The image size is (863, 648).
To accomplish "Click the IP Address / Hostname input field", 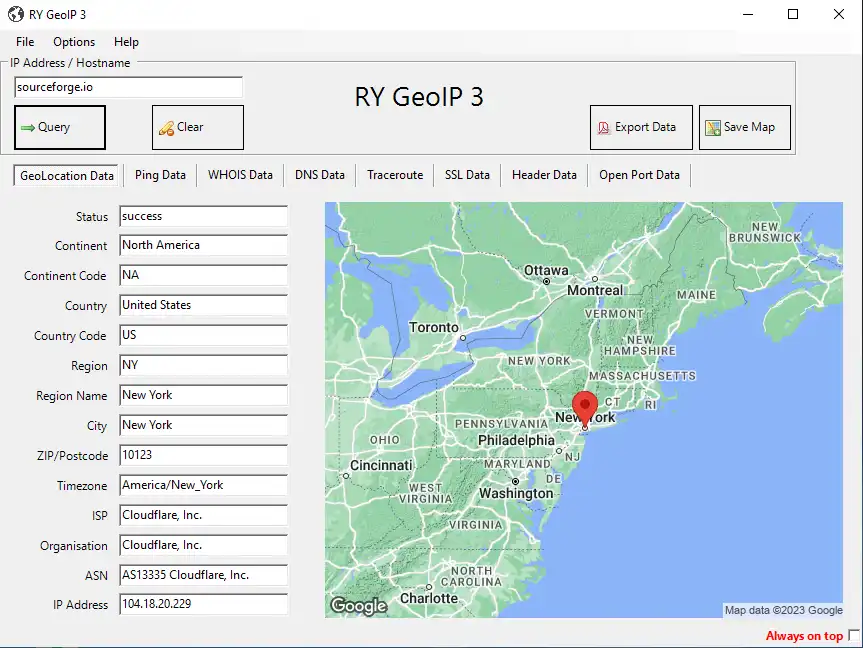I will coord(128,87).
